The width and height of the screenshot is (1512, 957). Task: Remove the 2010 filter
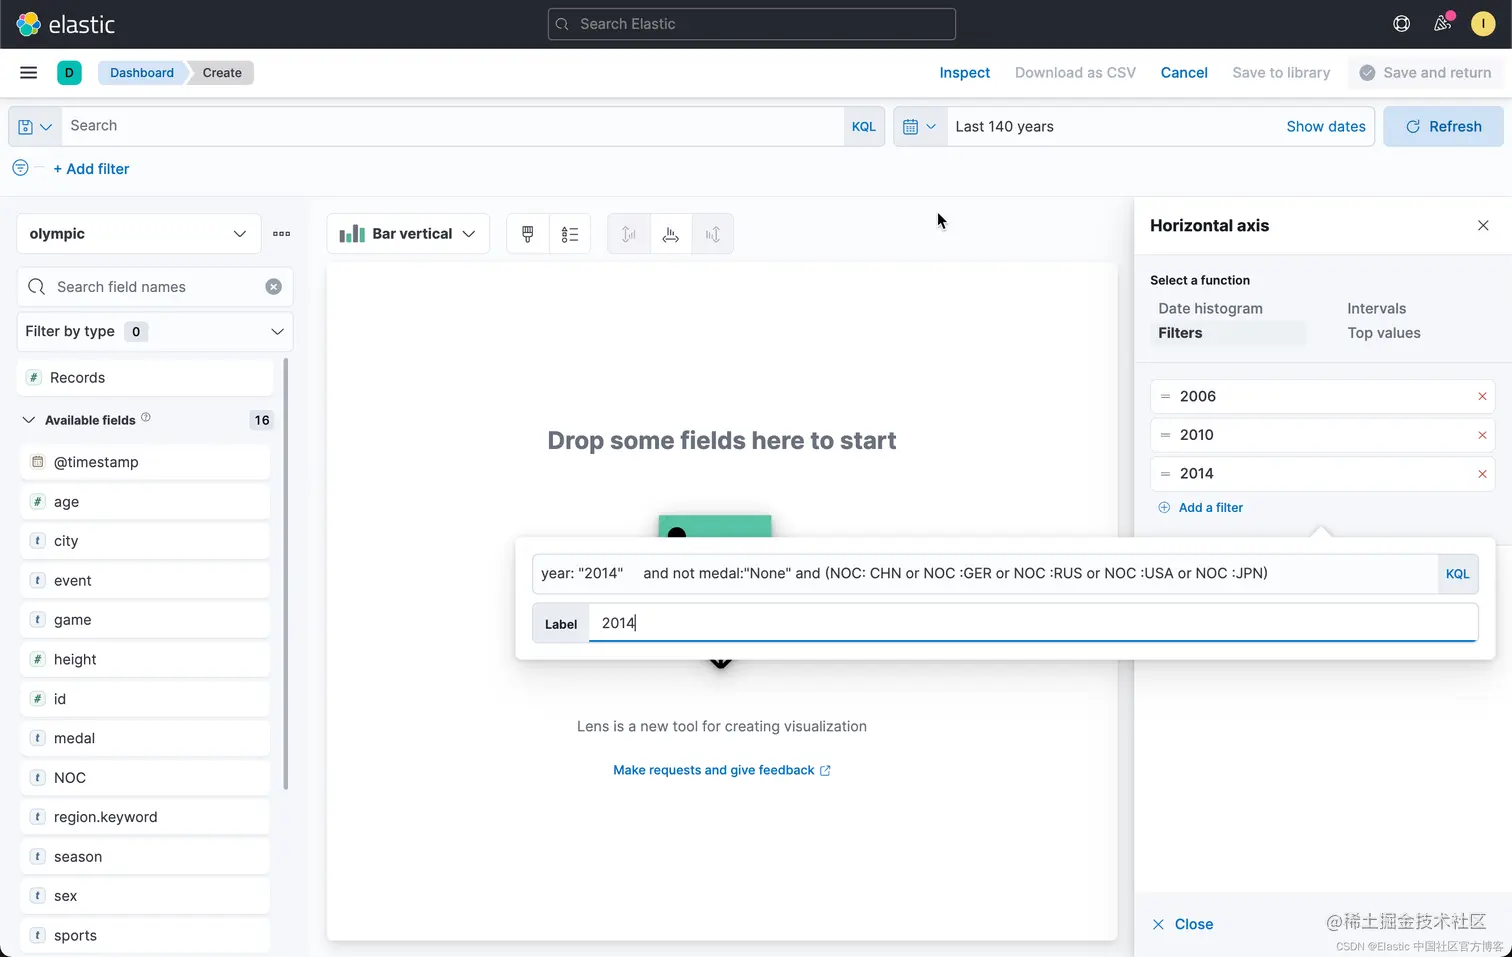(1482, 435)
